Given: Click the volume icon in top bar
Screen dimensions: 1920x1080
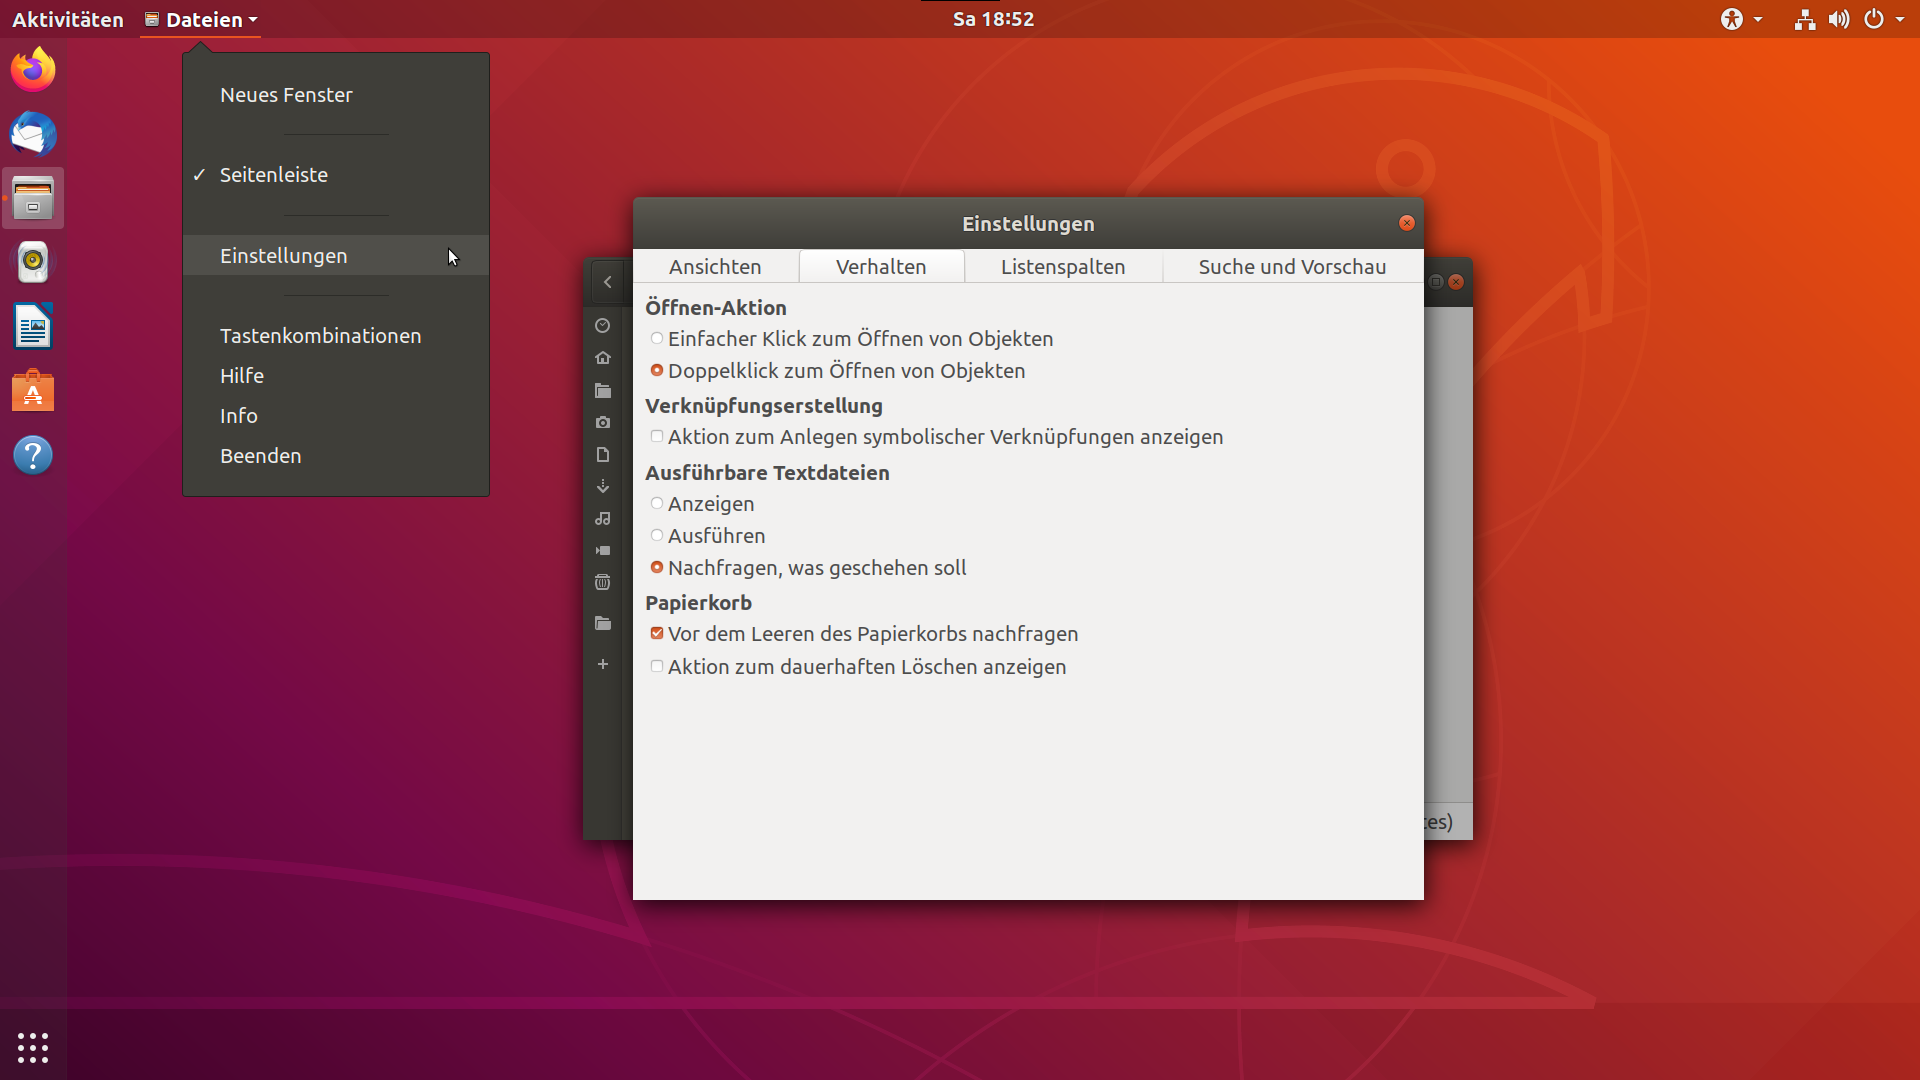Looking at the screenshot, I should point(1839,19).
